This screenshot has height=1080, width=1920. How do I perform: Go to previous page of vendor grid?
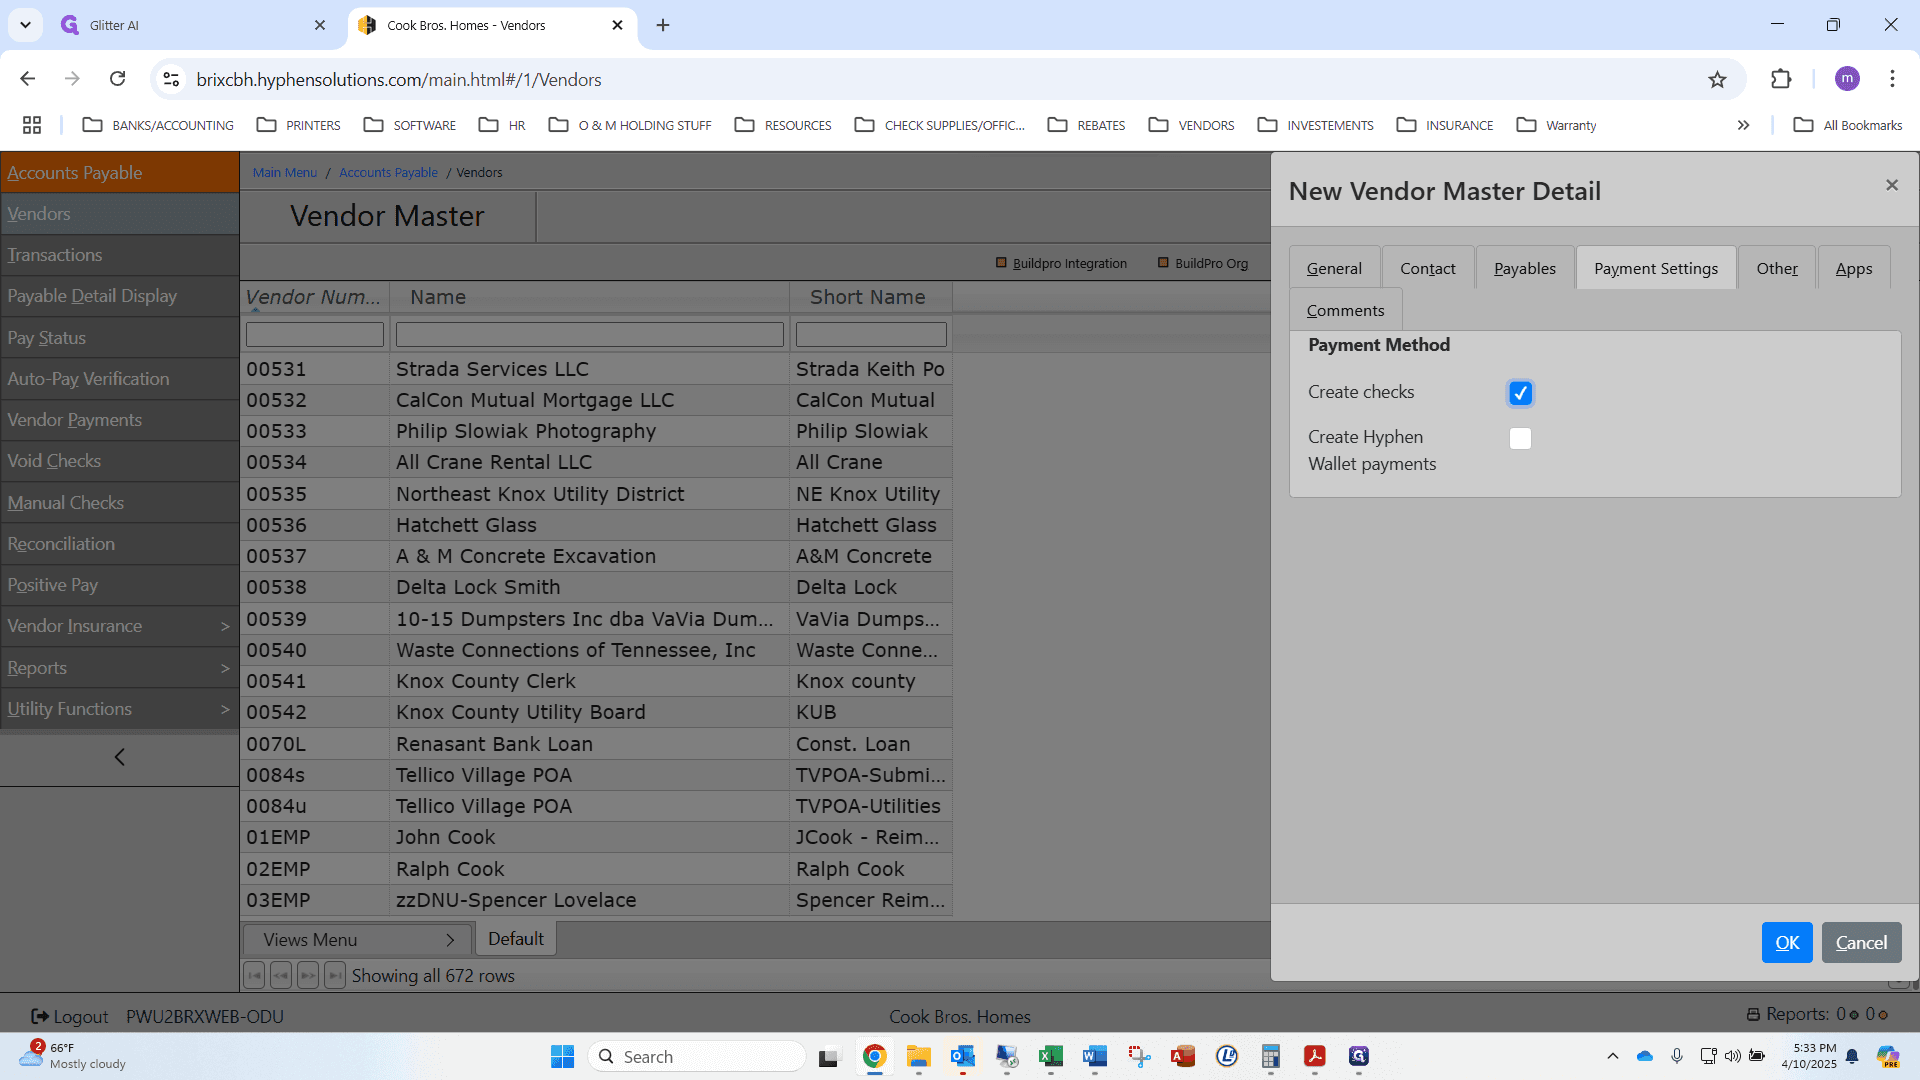pyautogui.click(x=281, y=975)
